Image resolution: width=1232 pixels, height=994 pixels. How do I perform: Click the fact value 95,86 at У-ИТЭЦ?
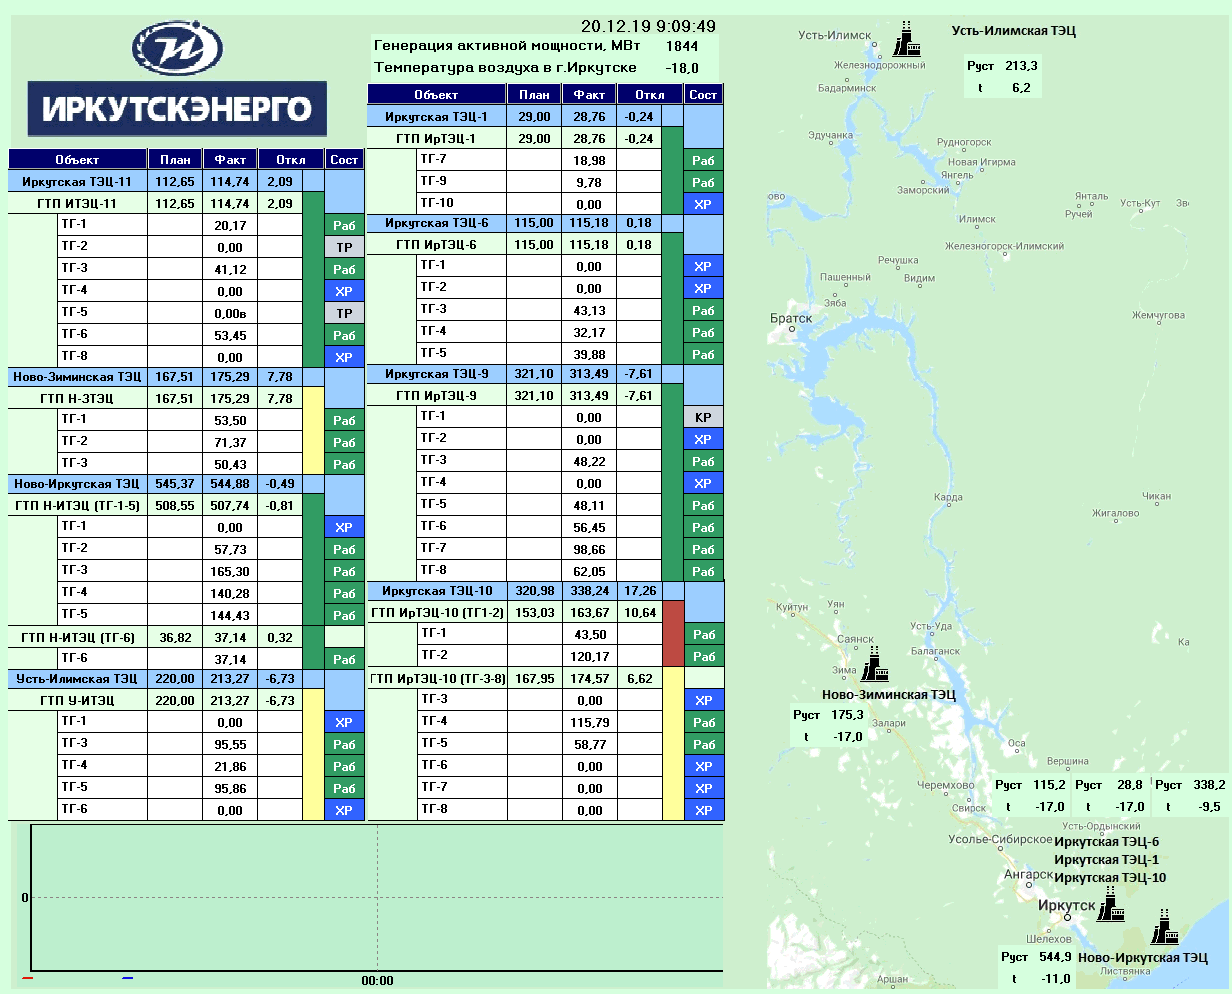(x=230, y=788)
